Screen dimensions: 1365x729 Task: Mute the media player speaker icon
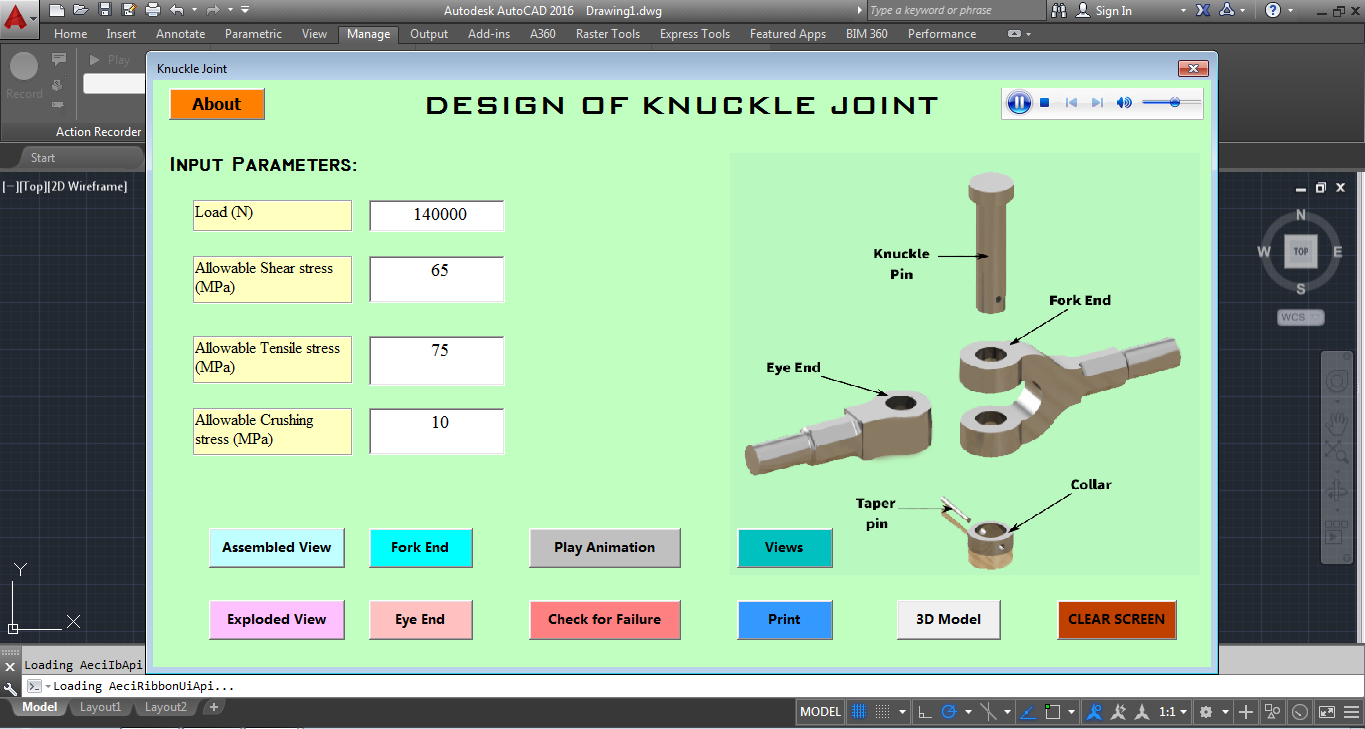[1124, 103]
